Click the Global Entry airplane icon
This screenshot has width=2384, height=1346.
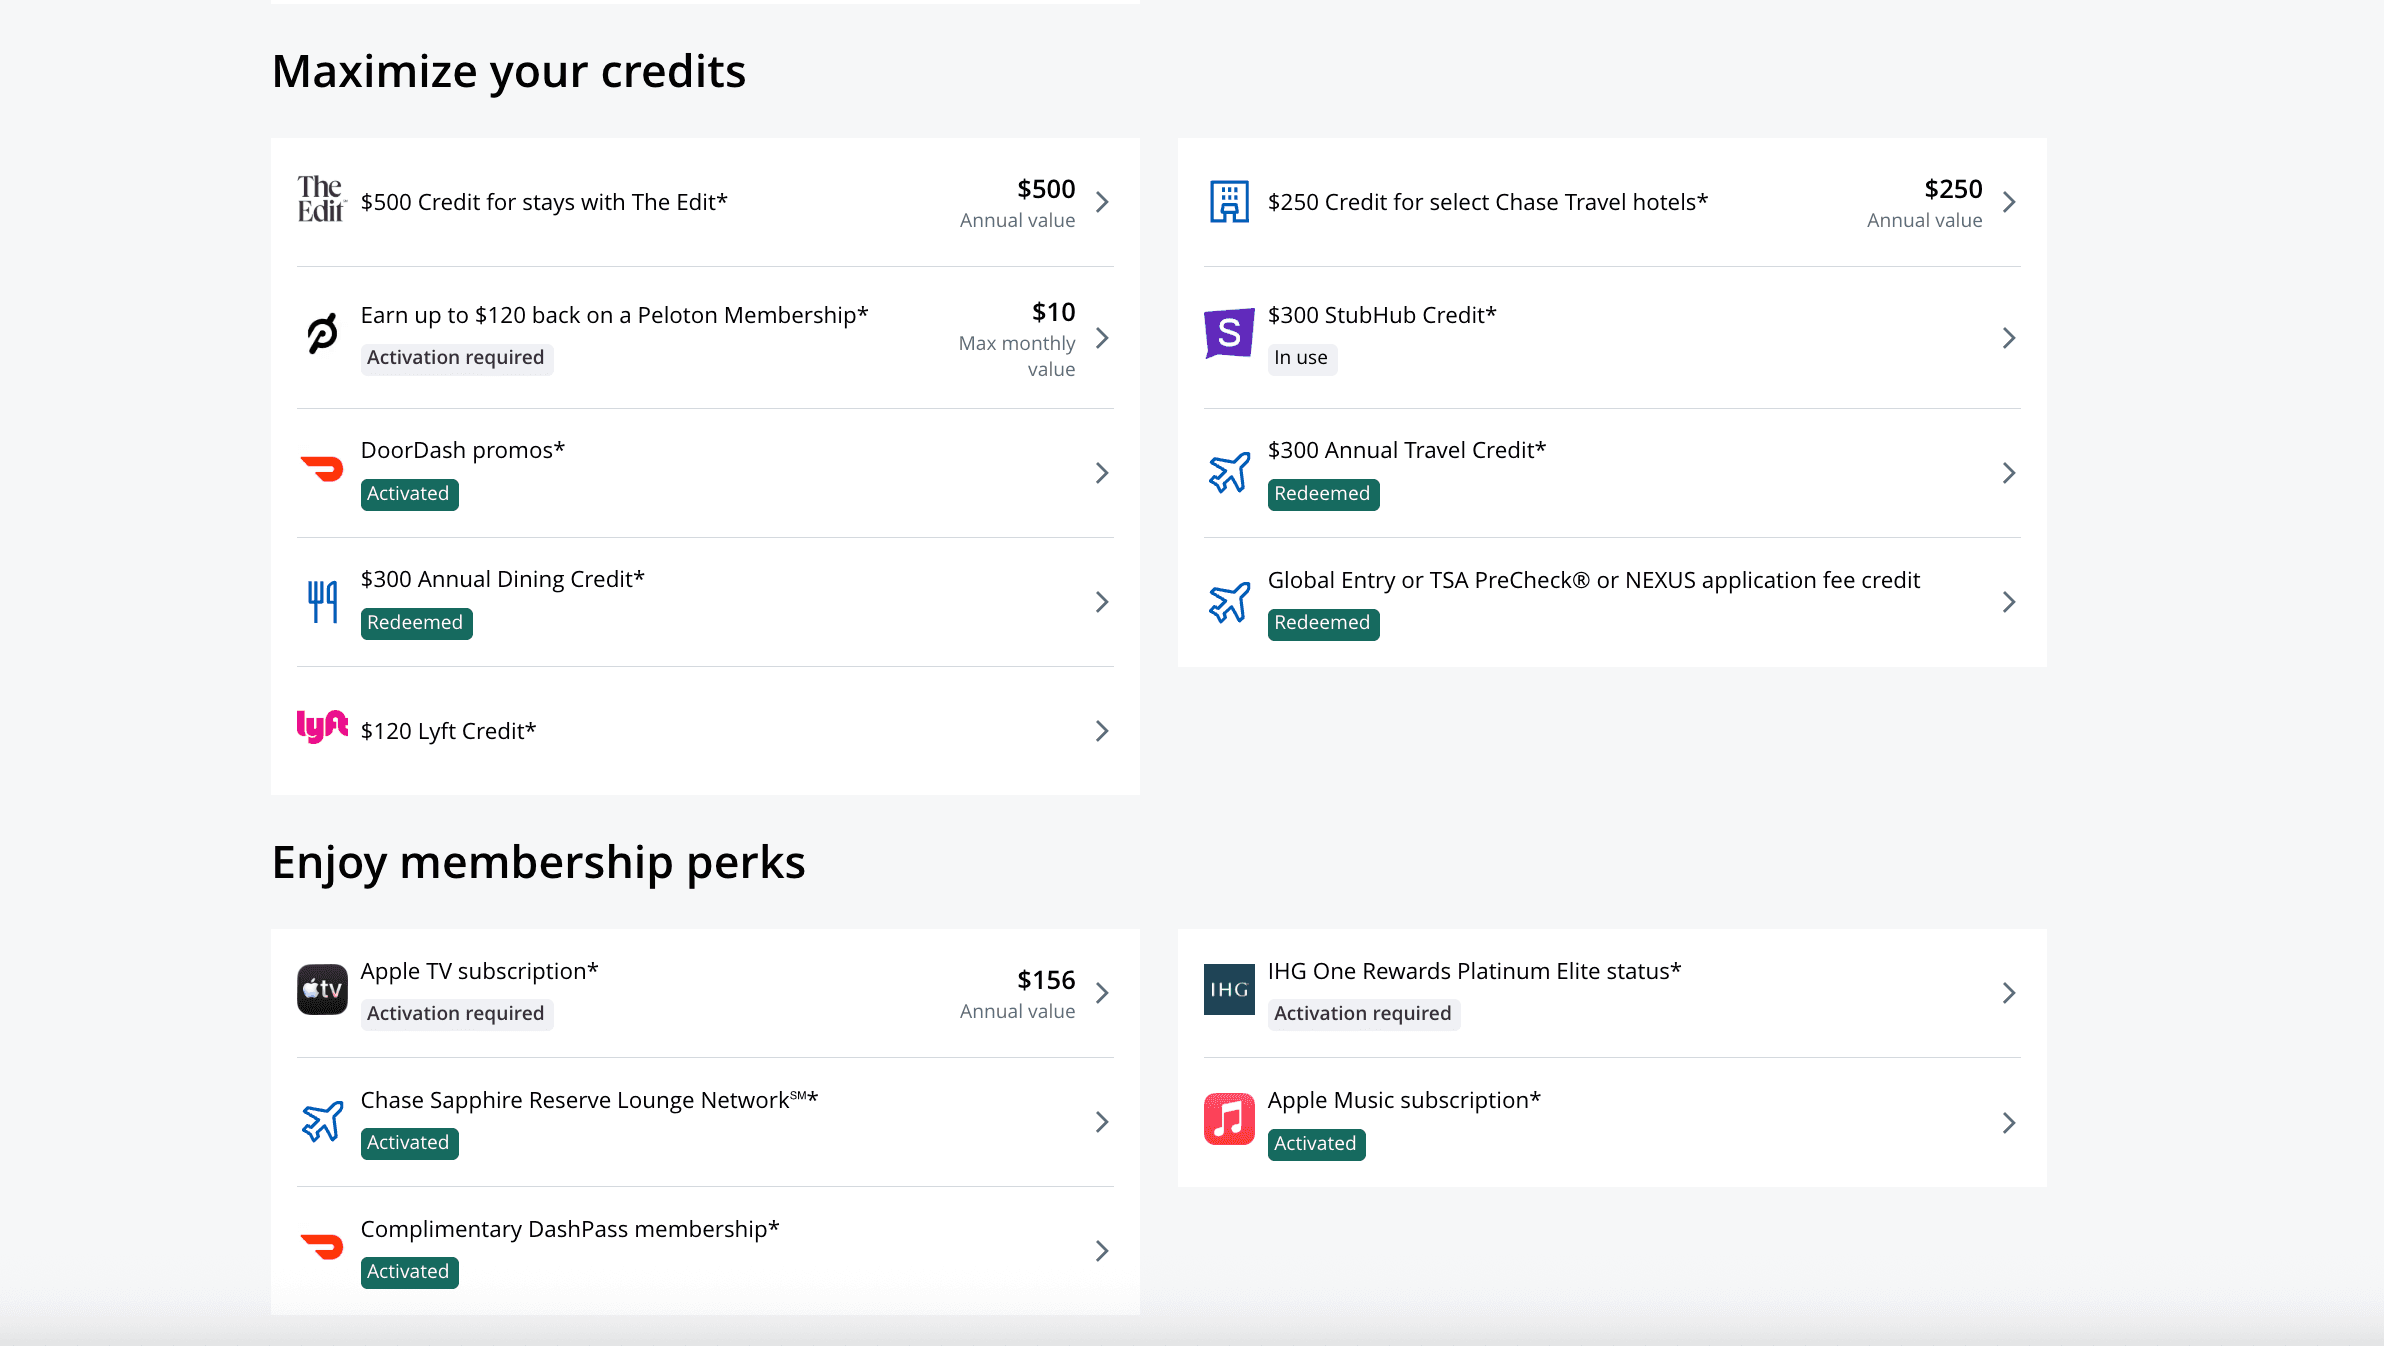point(1229,601)
